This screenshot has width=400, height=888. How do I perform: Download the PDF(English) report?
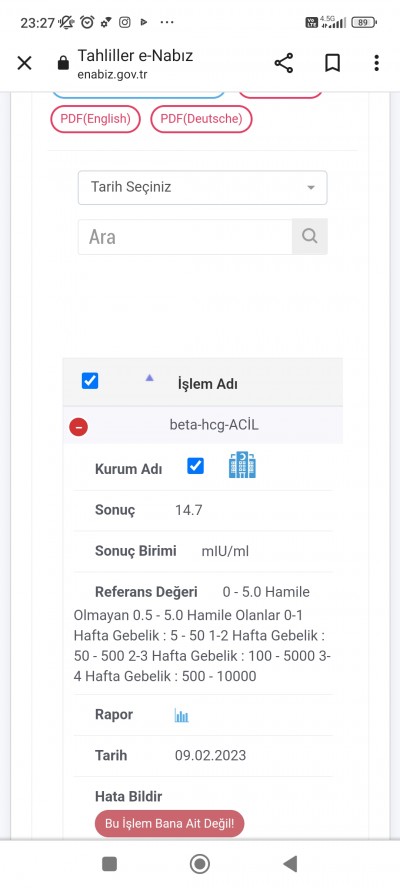pyautogui.click(x=95, y=119)
